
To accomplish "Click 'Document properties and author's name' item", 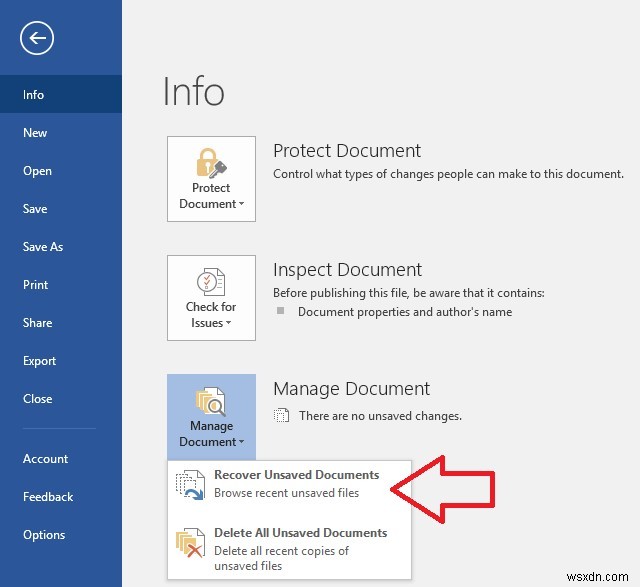I will click(405, 312).
